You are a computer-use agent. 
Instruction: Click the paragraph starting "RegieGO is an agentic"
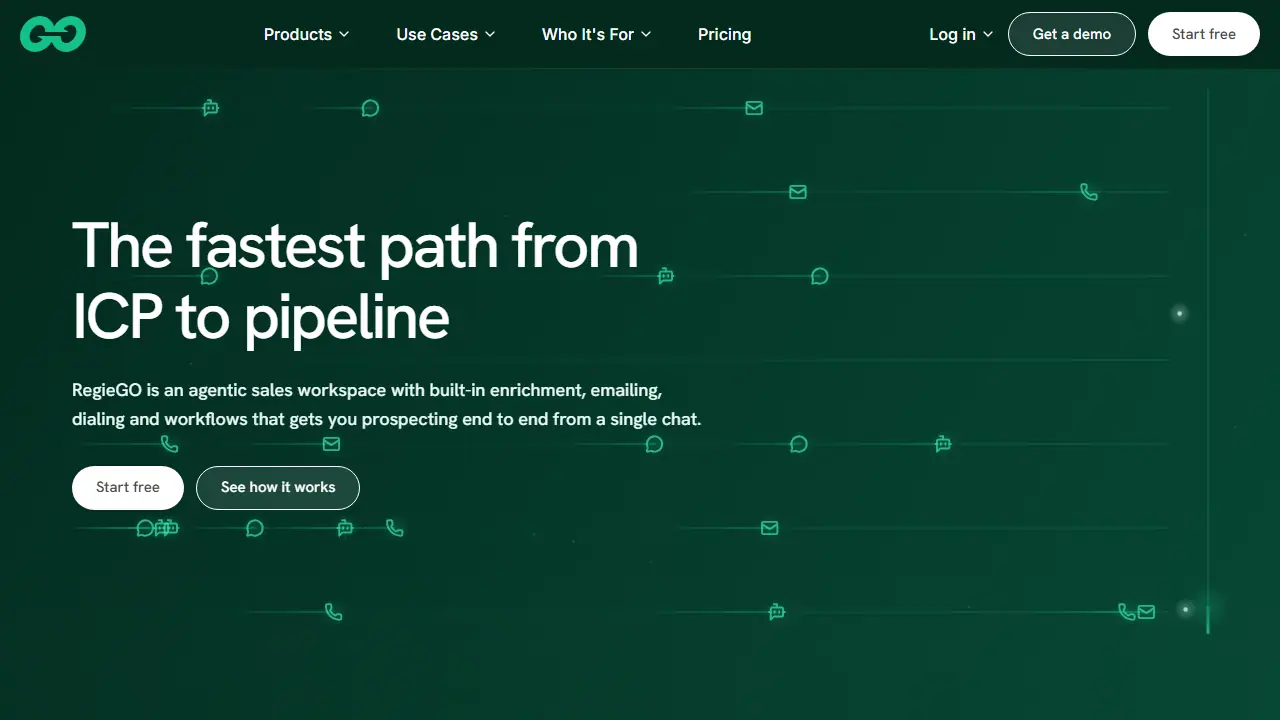pyautogui.click(x=387, y=404)
